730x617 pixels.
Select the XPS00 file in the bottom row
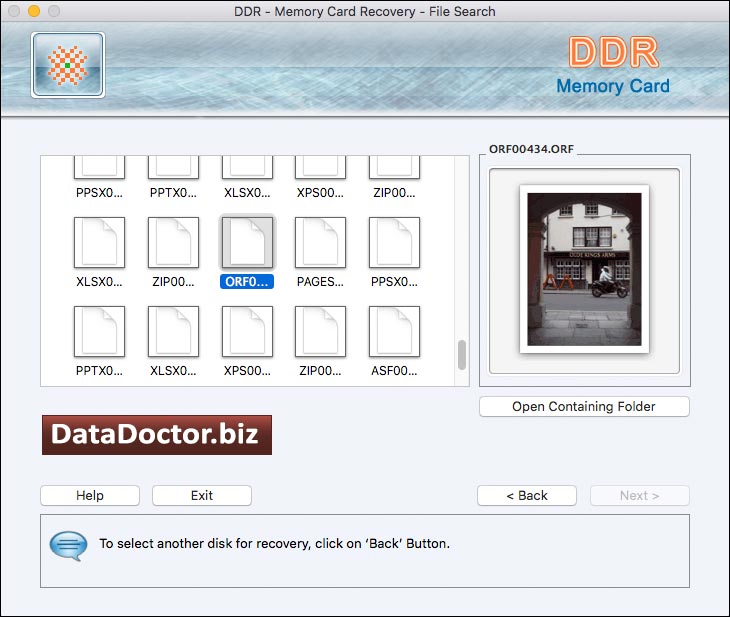point(247,332)
